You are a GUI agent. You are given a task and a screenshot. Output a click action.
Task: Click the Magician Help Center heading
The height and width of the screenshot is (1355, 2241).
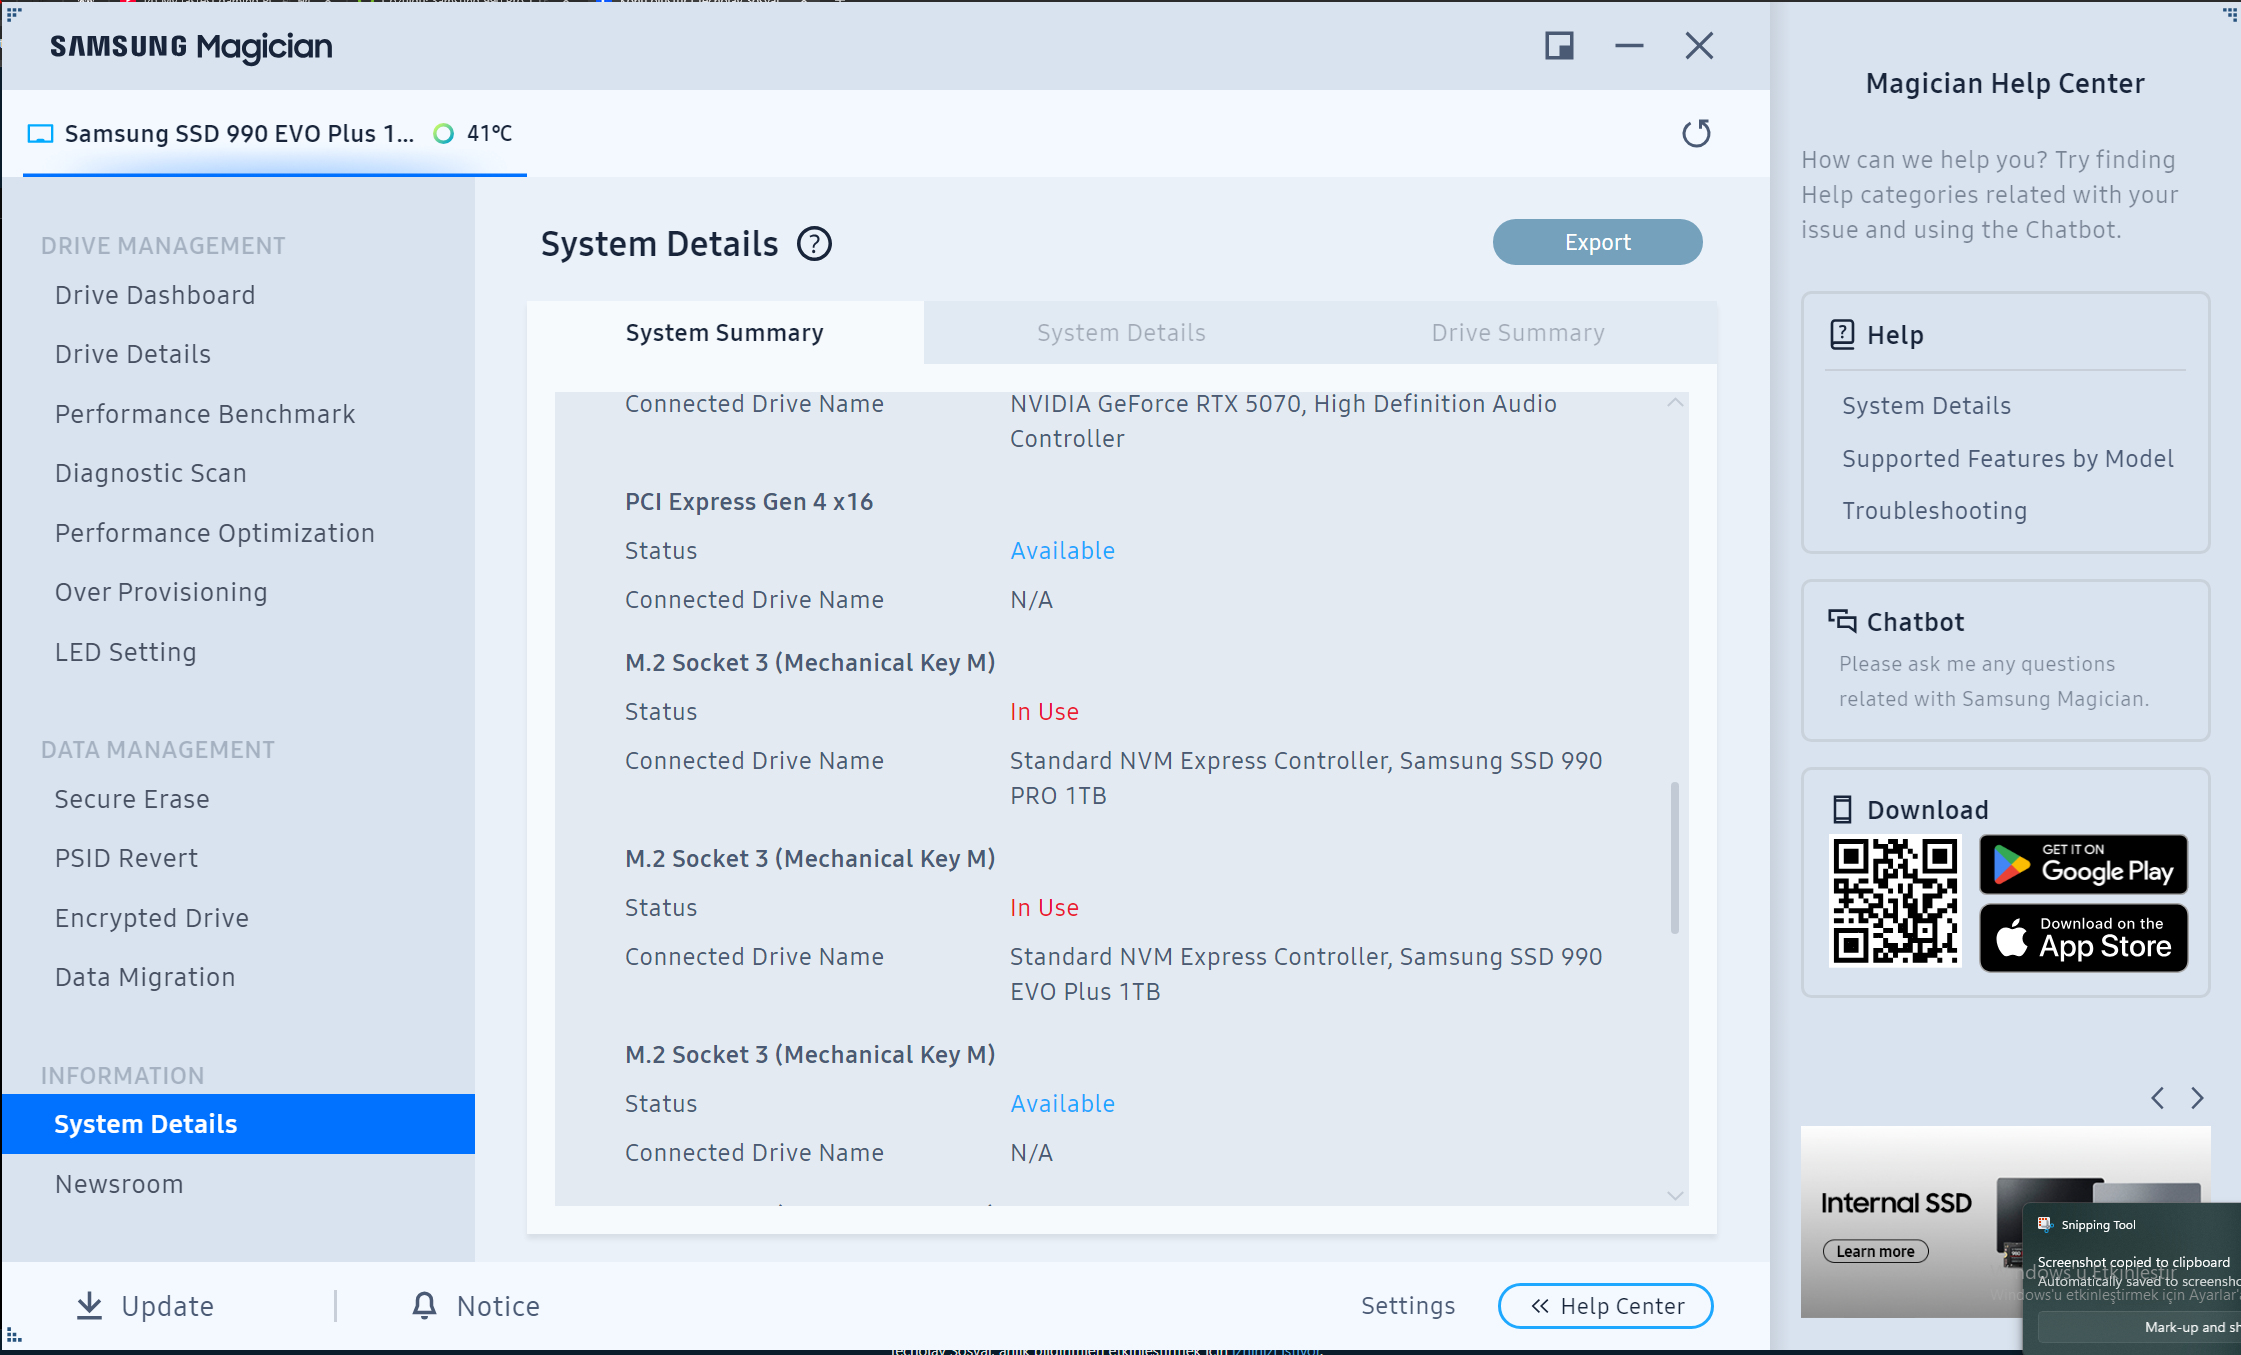point(2005,84)
